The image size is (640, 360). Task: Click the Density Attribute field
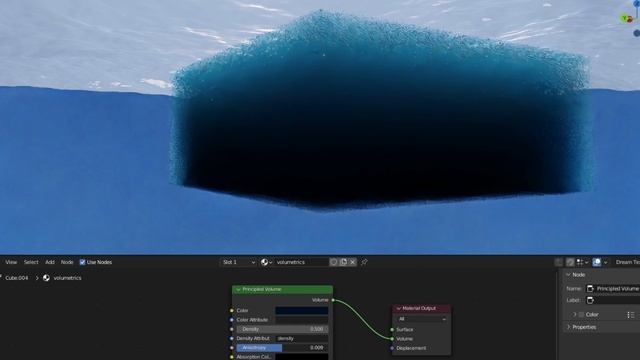click(x=302, y=338)
